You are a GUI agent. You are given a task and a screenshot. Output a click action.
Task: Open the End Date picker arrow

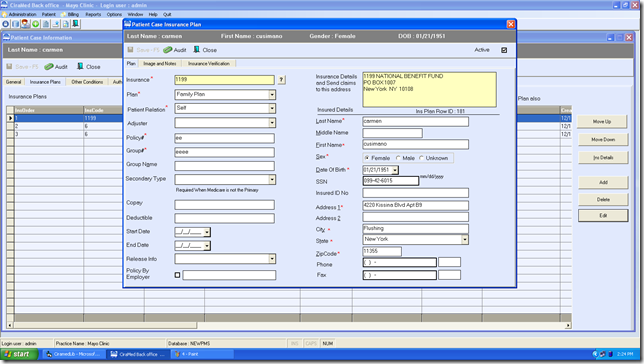207,246
